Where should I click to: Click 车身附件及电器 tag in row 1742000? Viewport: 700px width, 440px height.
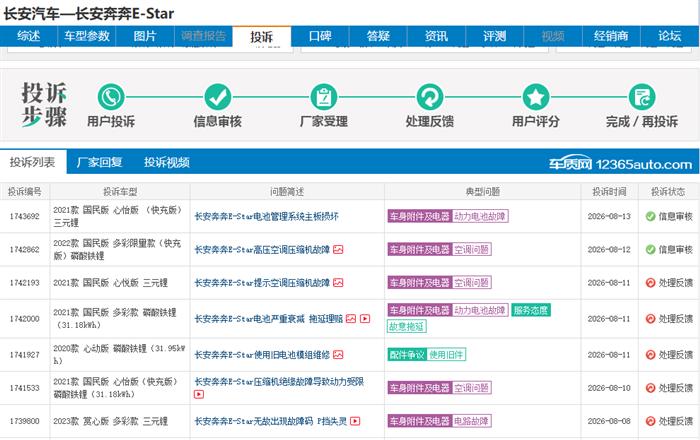pos(420,310)
